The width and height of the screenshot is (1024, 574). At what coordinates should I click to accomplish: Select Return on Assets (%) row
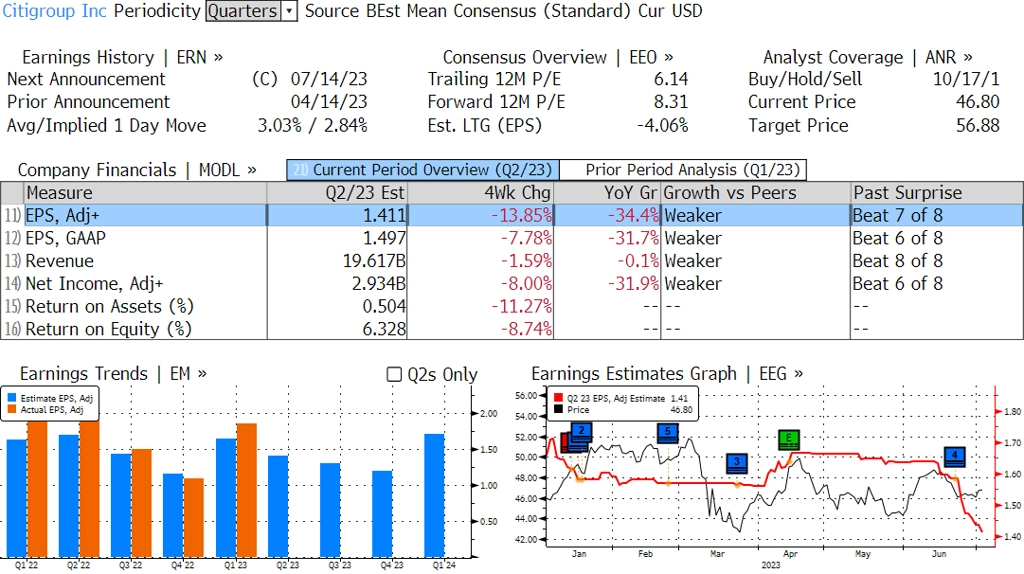(x=512, y=307)
